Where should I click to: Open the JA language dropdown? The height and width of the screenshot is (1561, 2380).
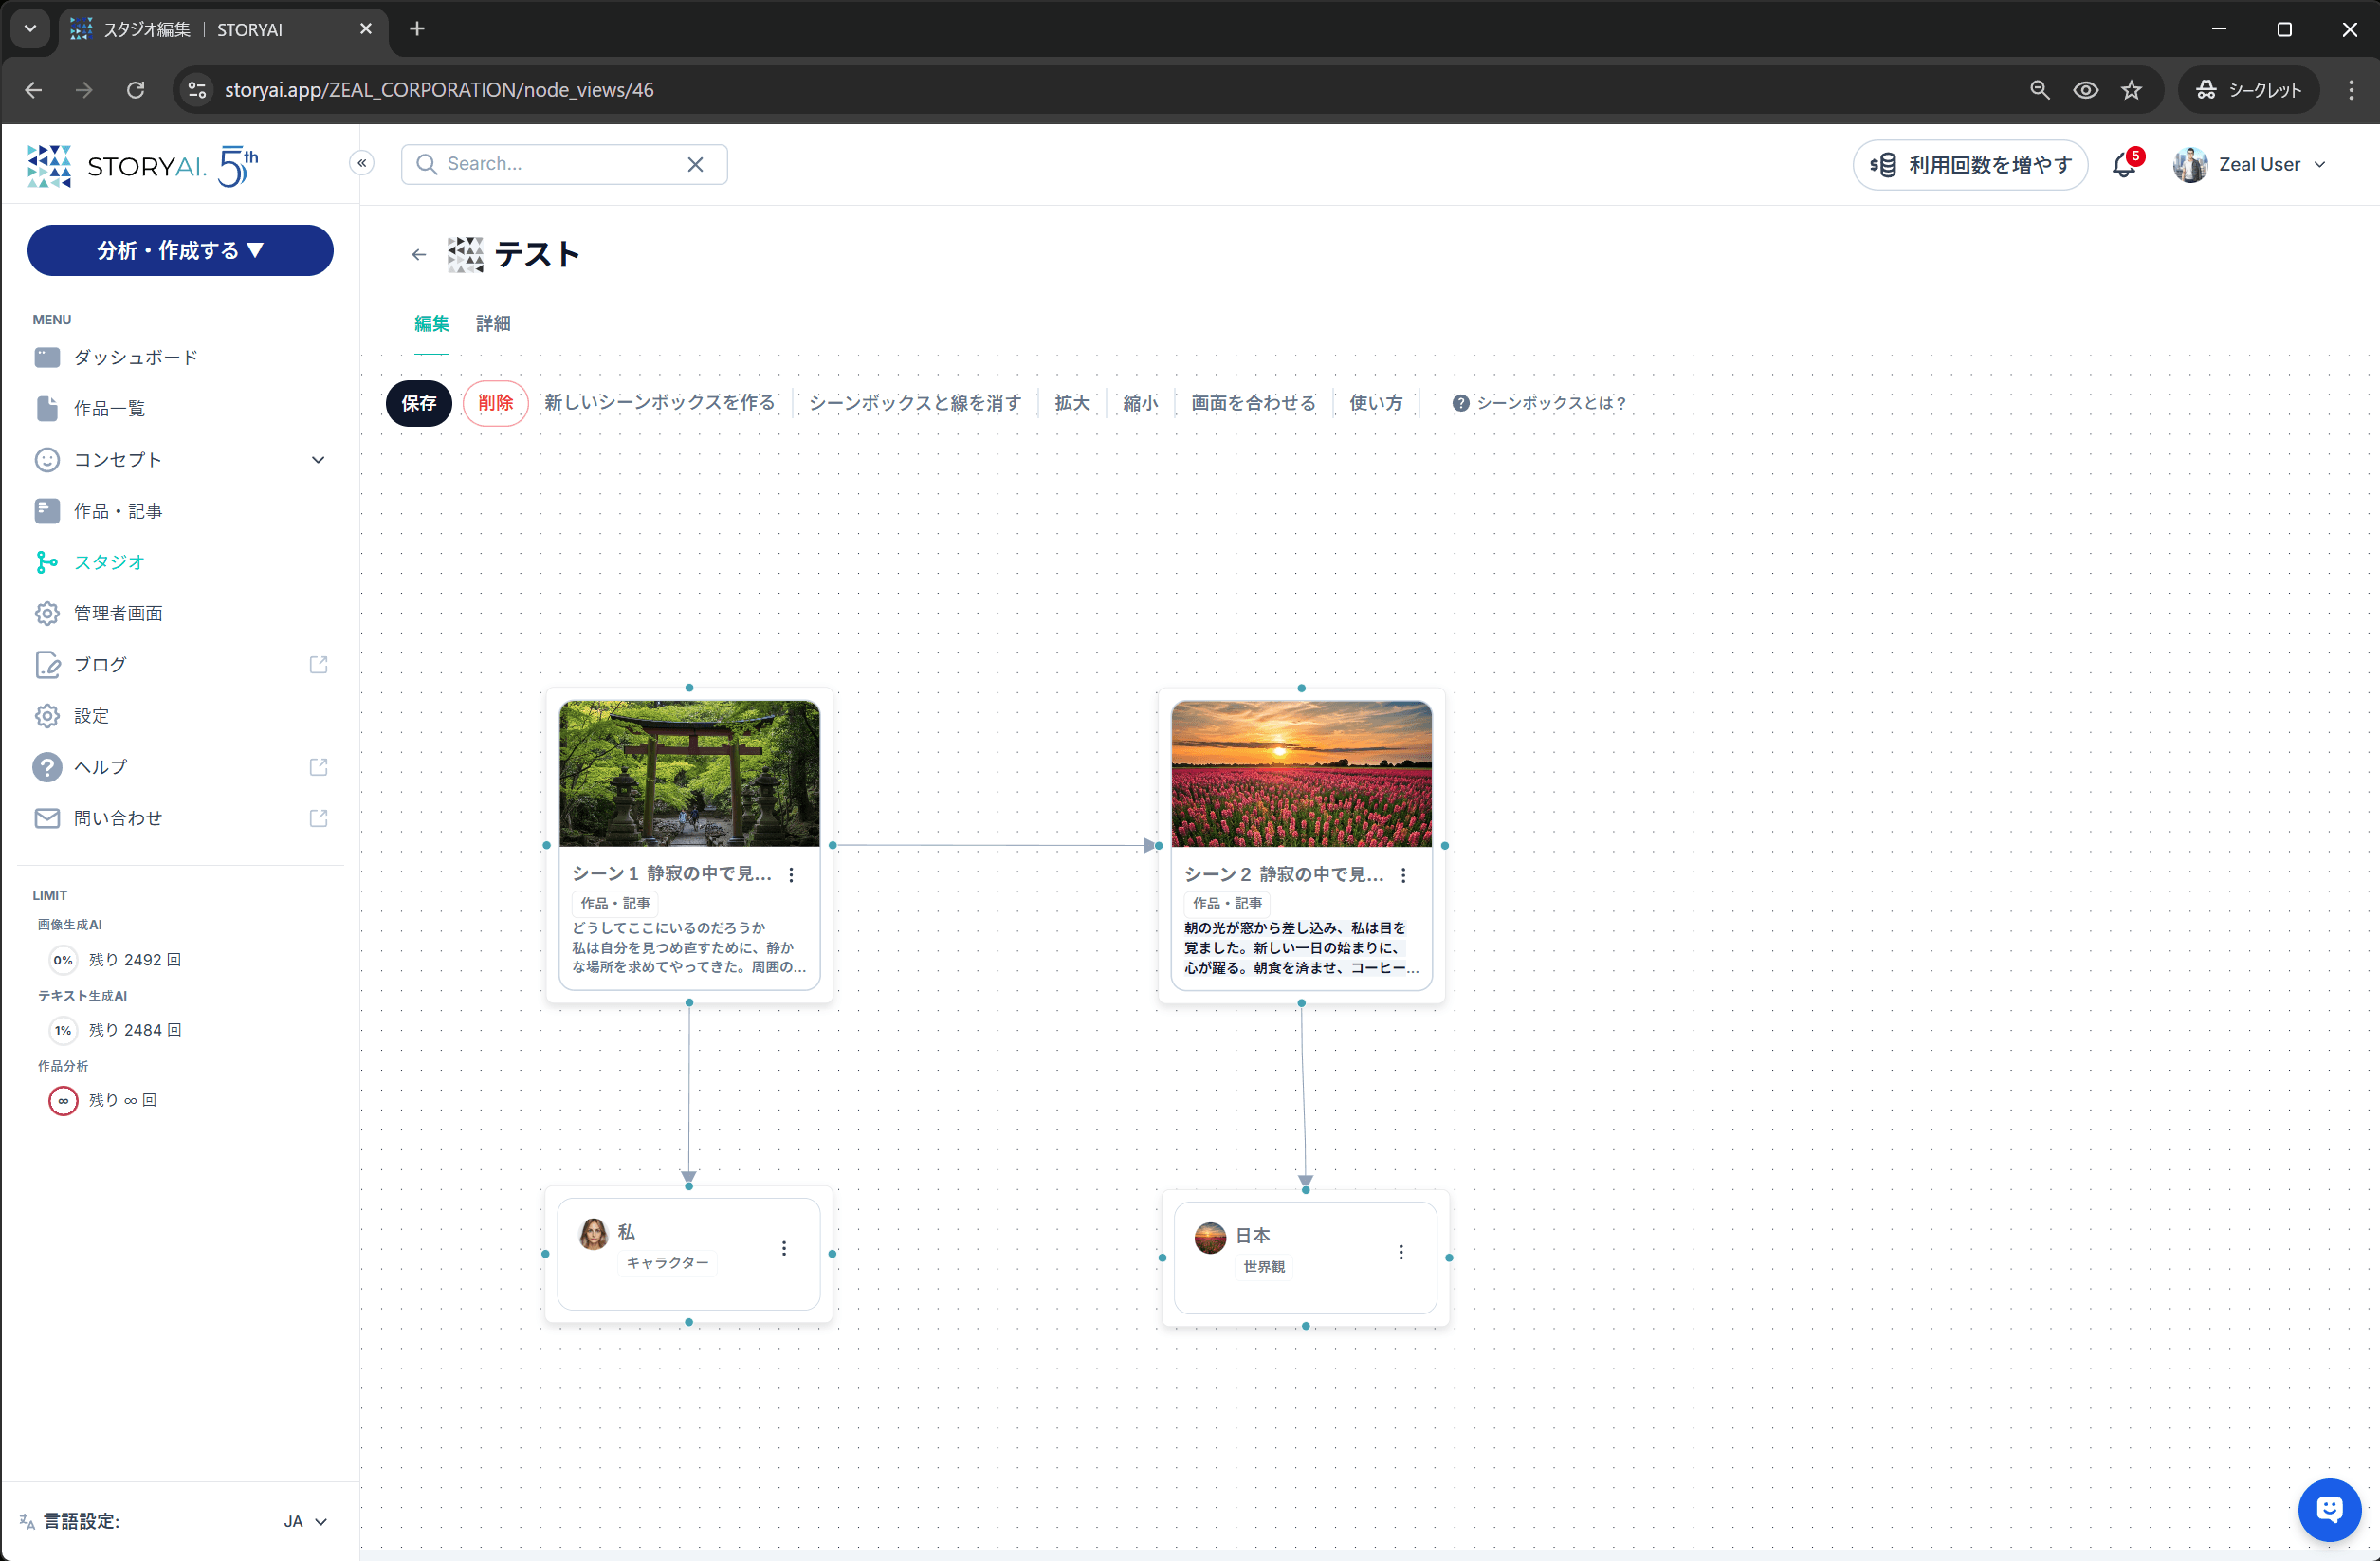[x=305, y=1521]
